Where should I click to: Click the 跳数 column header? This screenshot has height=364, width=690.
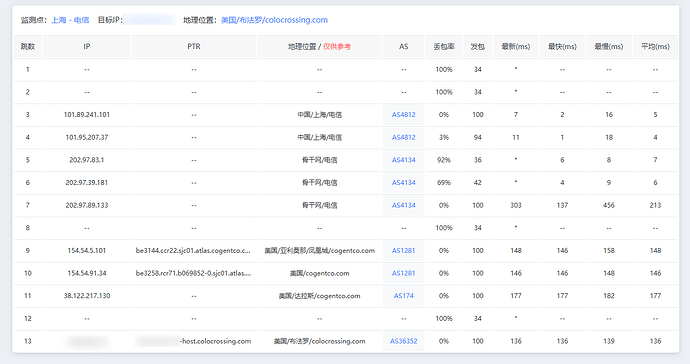(x=28, y=46)
